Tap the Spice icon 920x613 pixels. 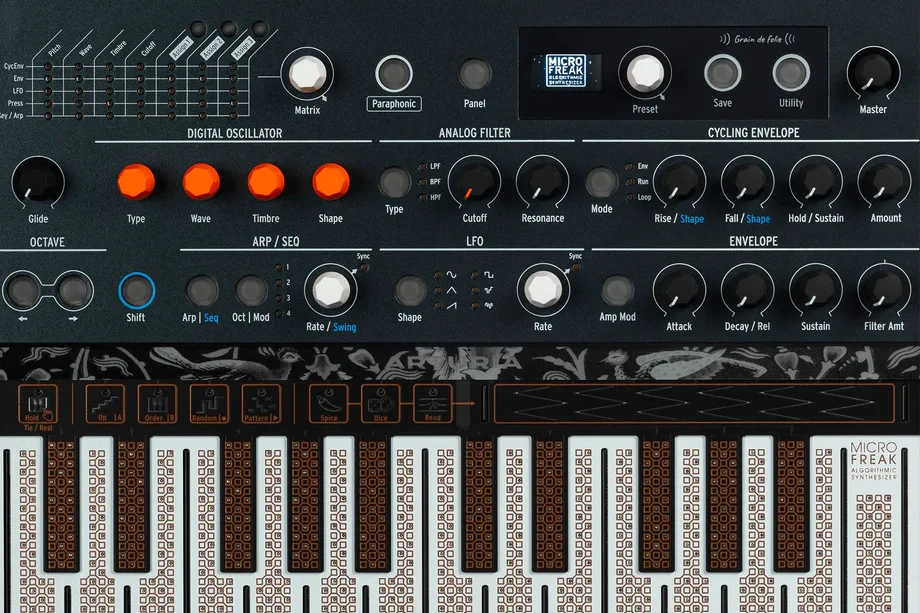coord(328,402)
